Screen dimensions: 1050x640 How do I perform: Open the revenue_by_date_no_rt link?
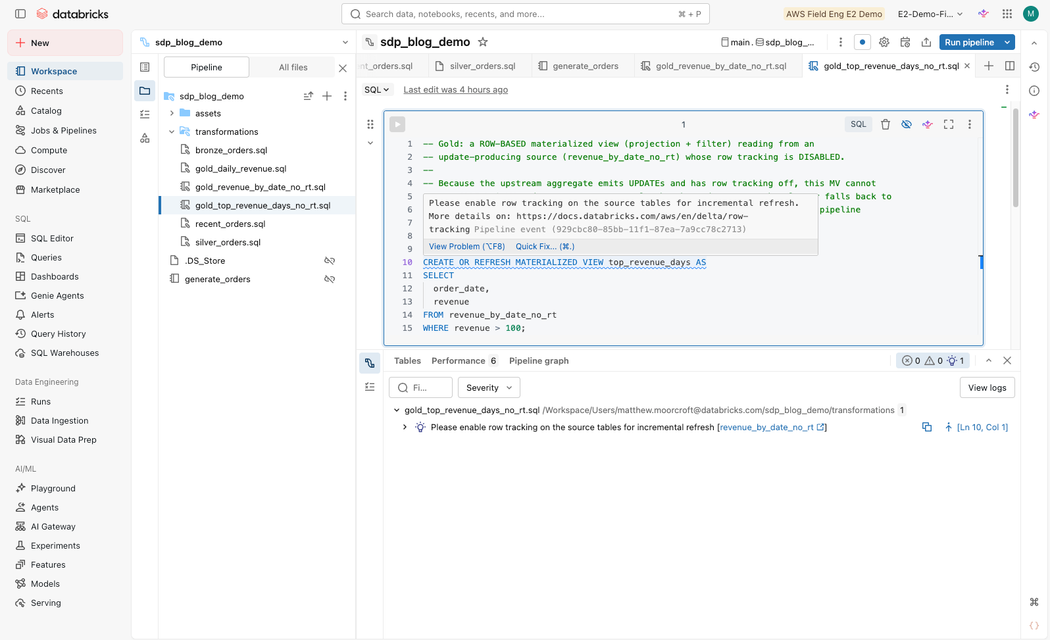tap(772, 427)
